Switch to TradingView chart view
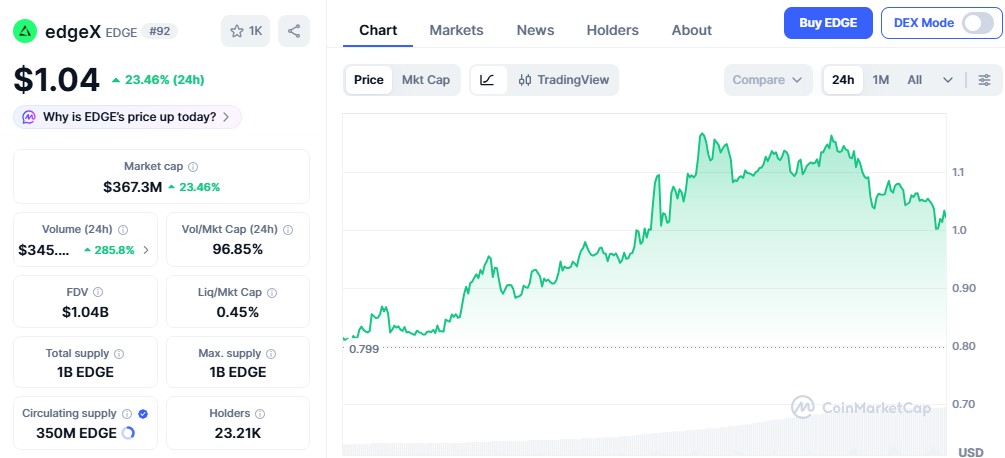The image size is (1005, 458). coord(563,80)
